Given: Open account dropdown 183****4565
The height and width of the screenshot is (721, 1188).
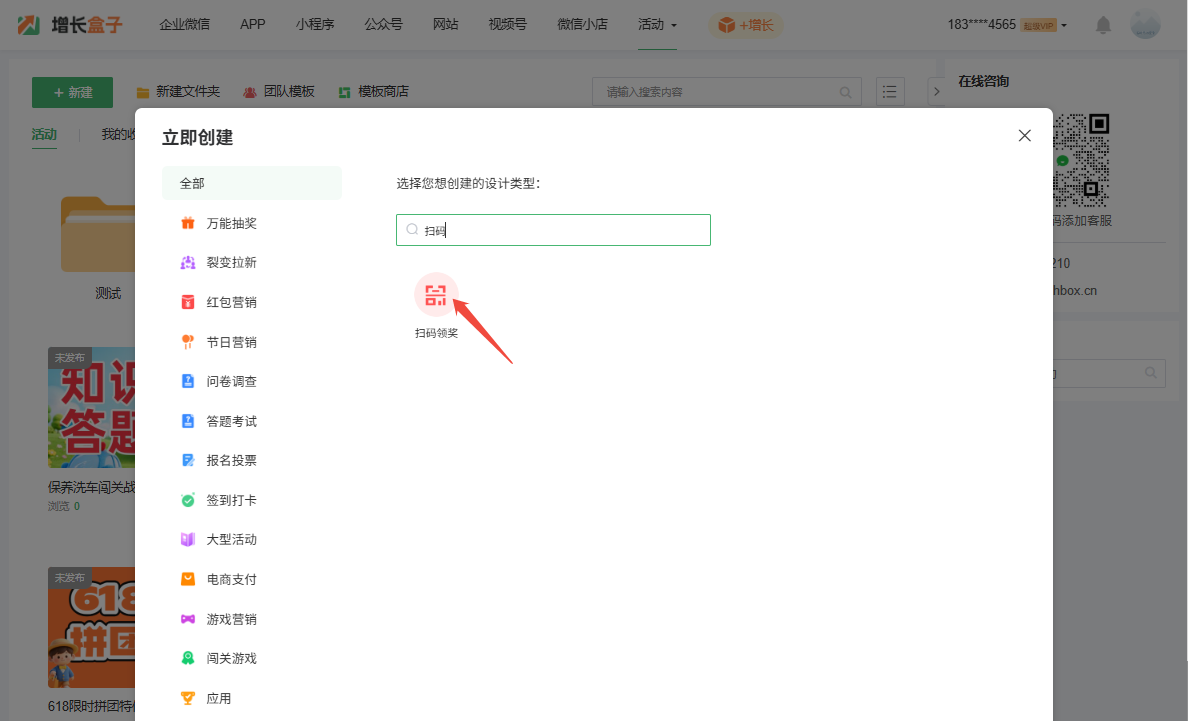Looking at the screenshot, I should tap(1006, 25).
